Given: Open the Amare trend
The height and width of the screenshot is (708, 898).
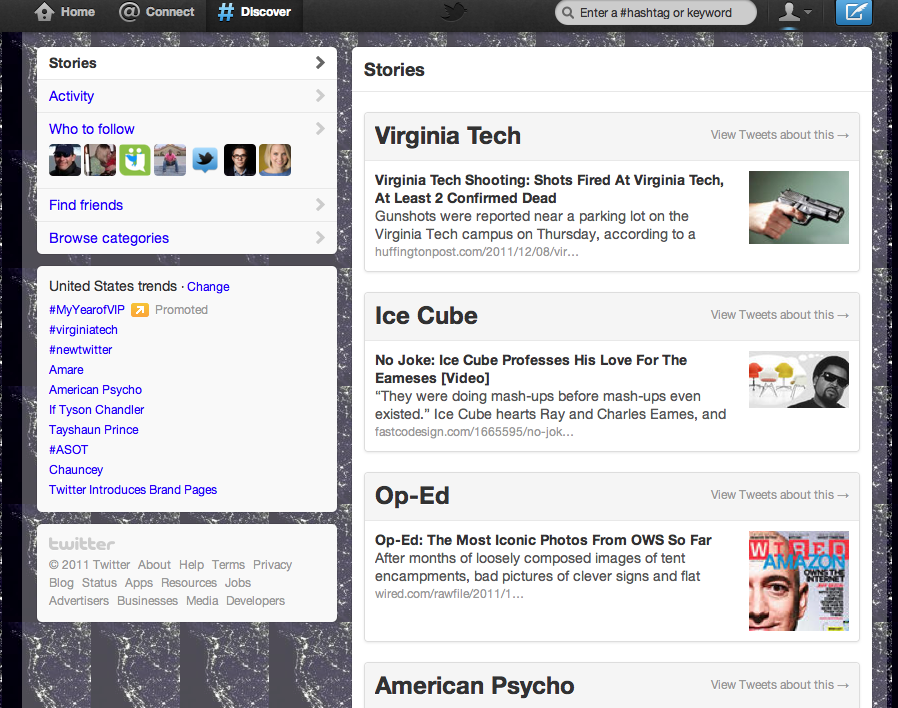Looking at the screenshot, I should click(x=66, y=370).
